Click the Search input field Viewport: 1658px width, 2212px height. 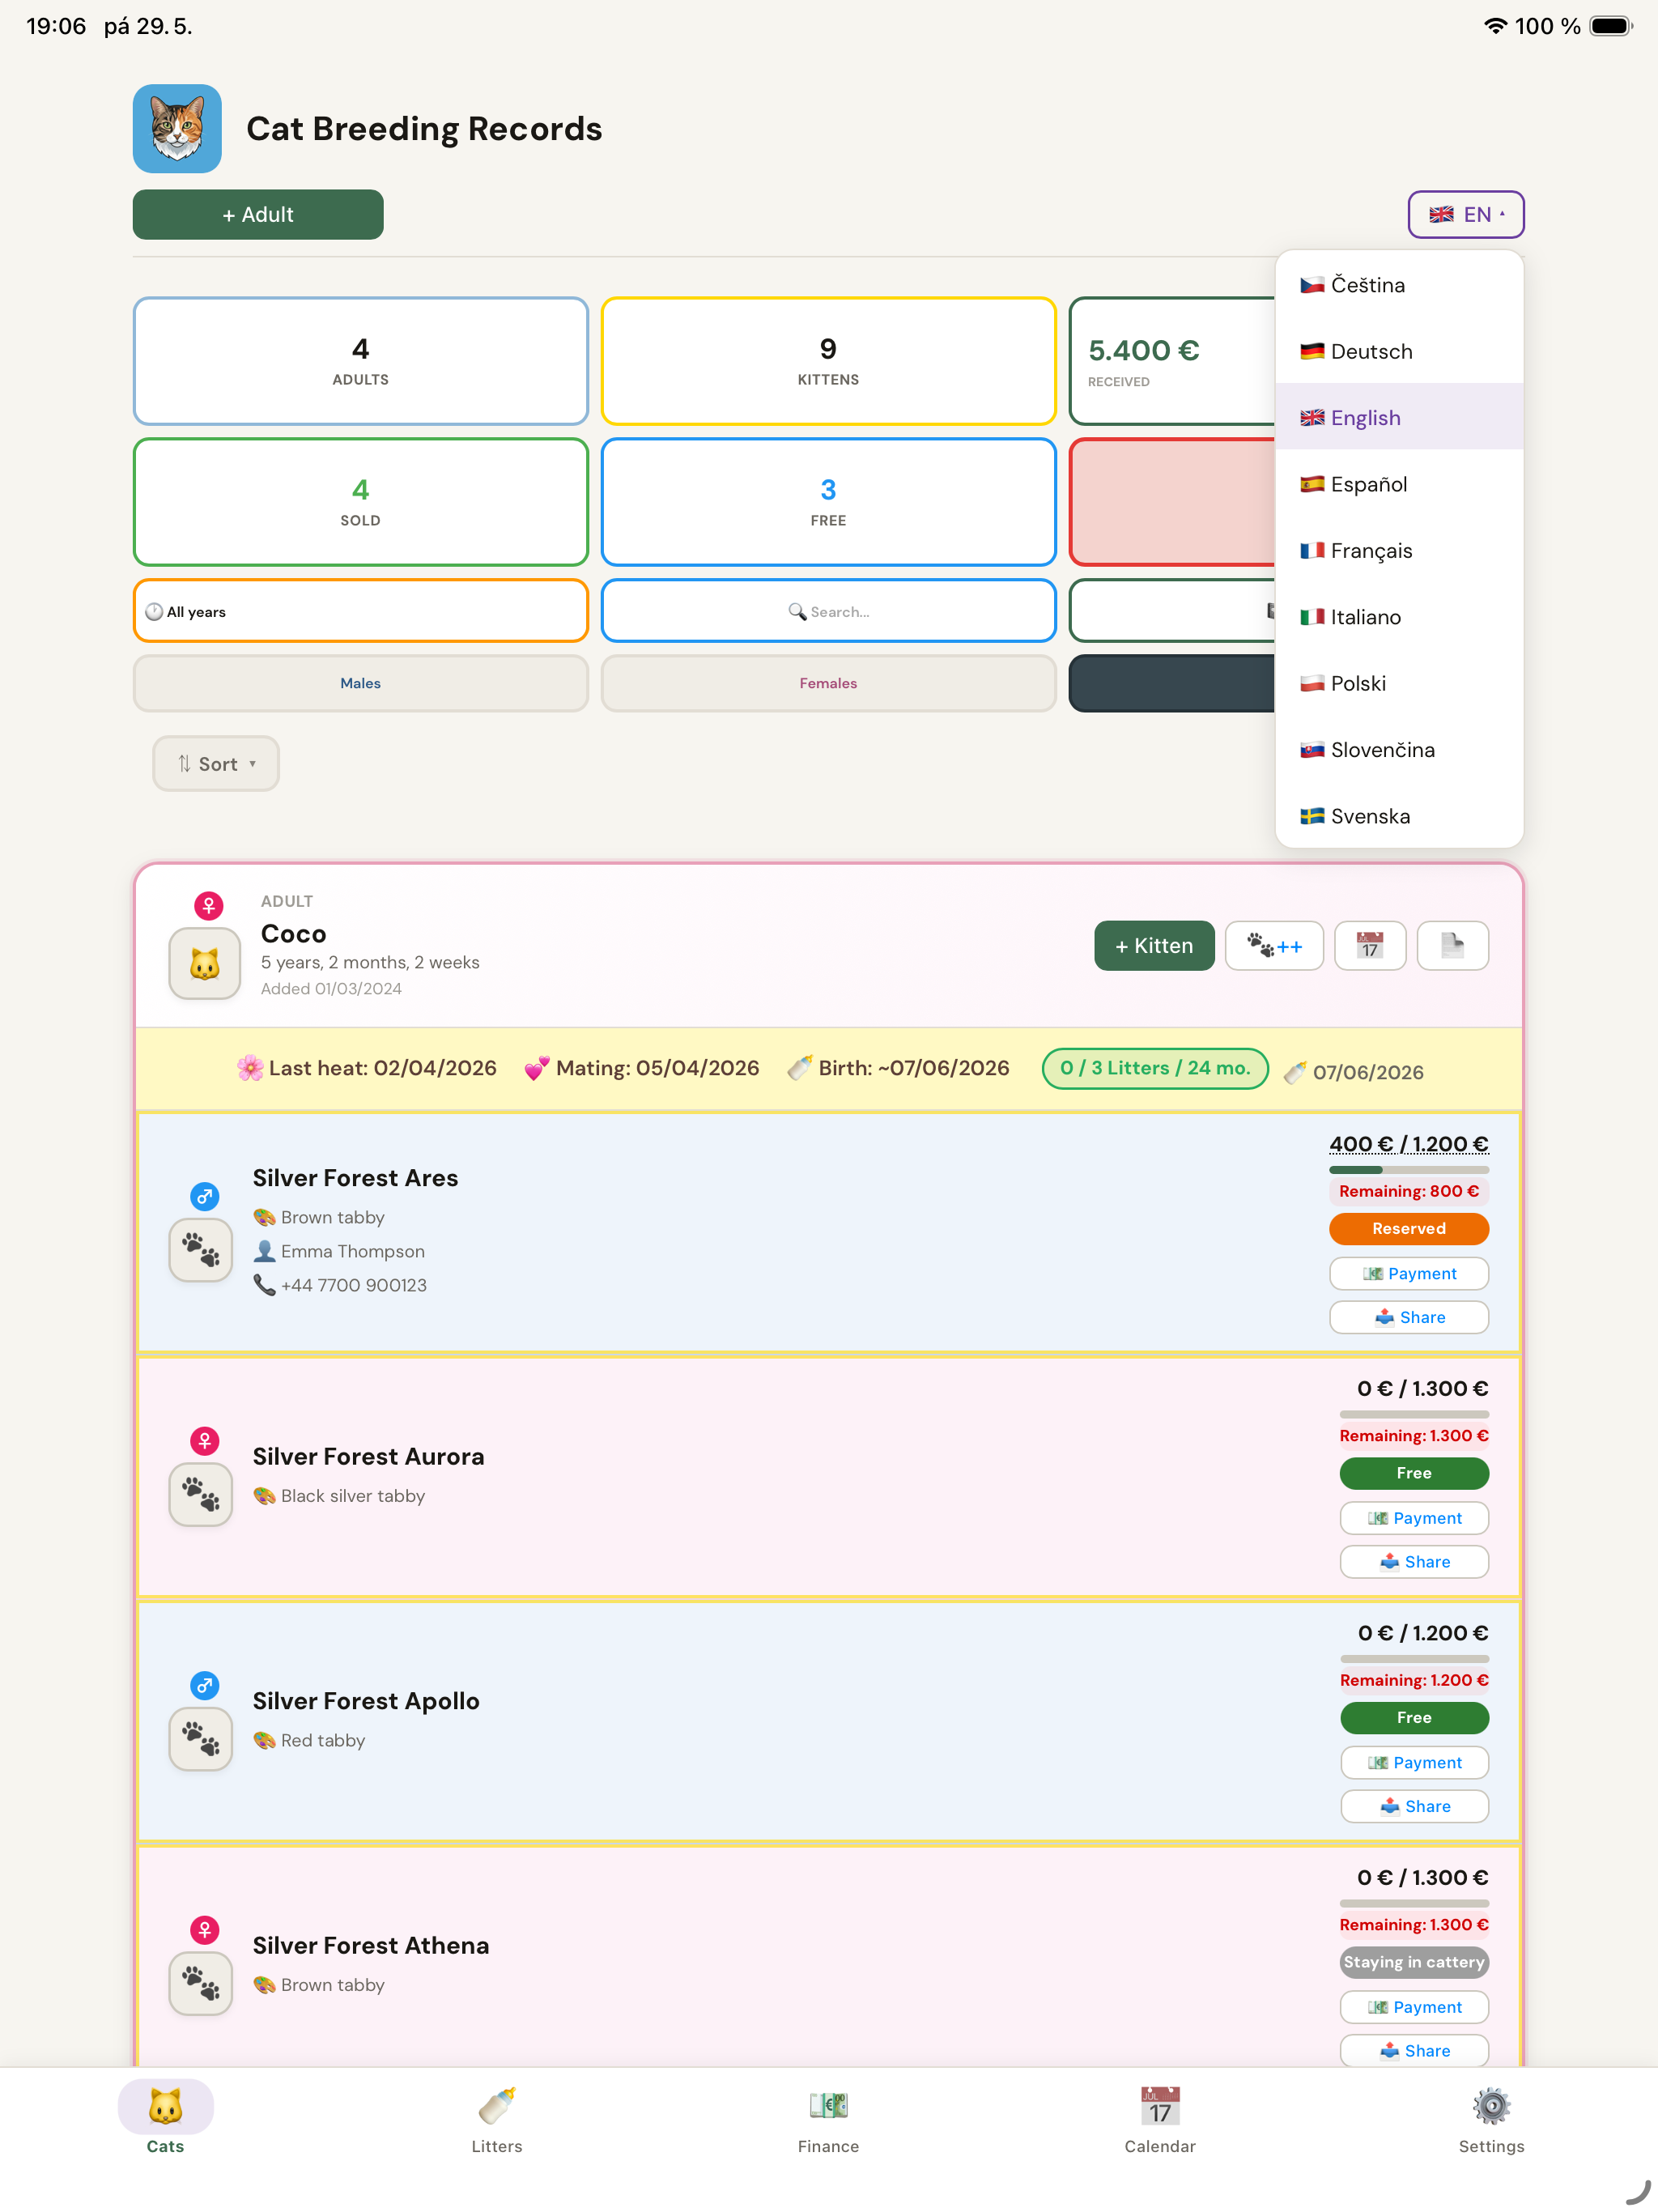[x=828, y=611]
